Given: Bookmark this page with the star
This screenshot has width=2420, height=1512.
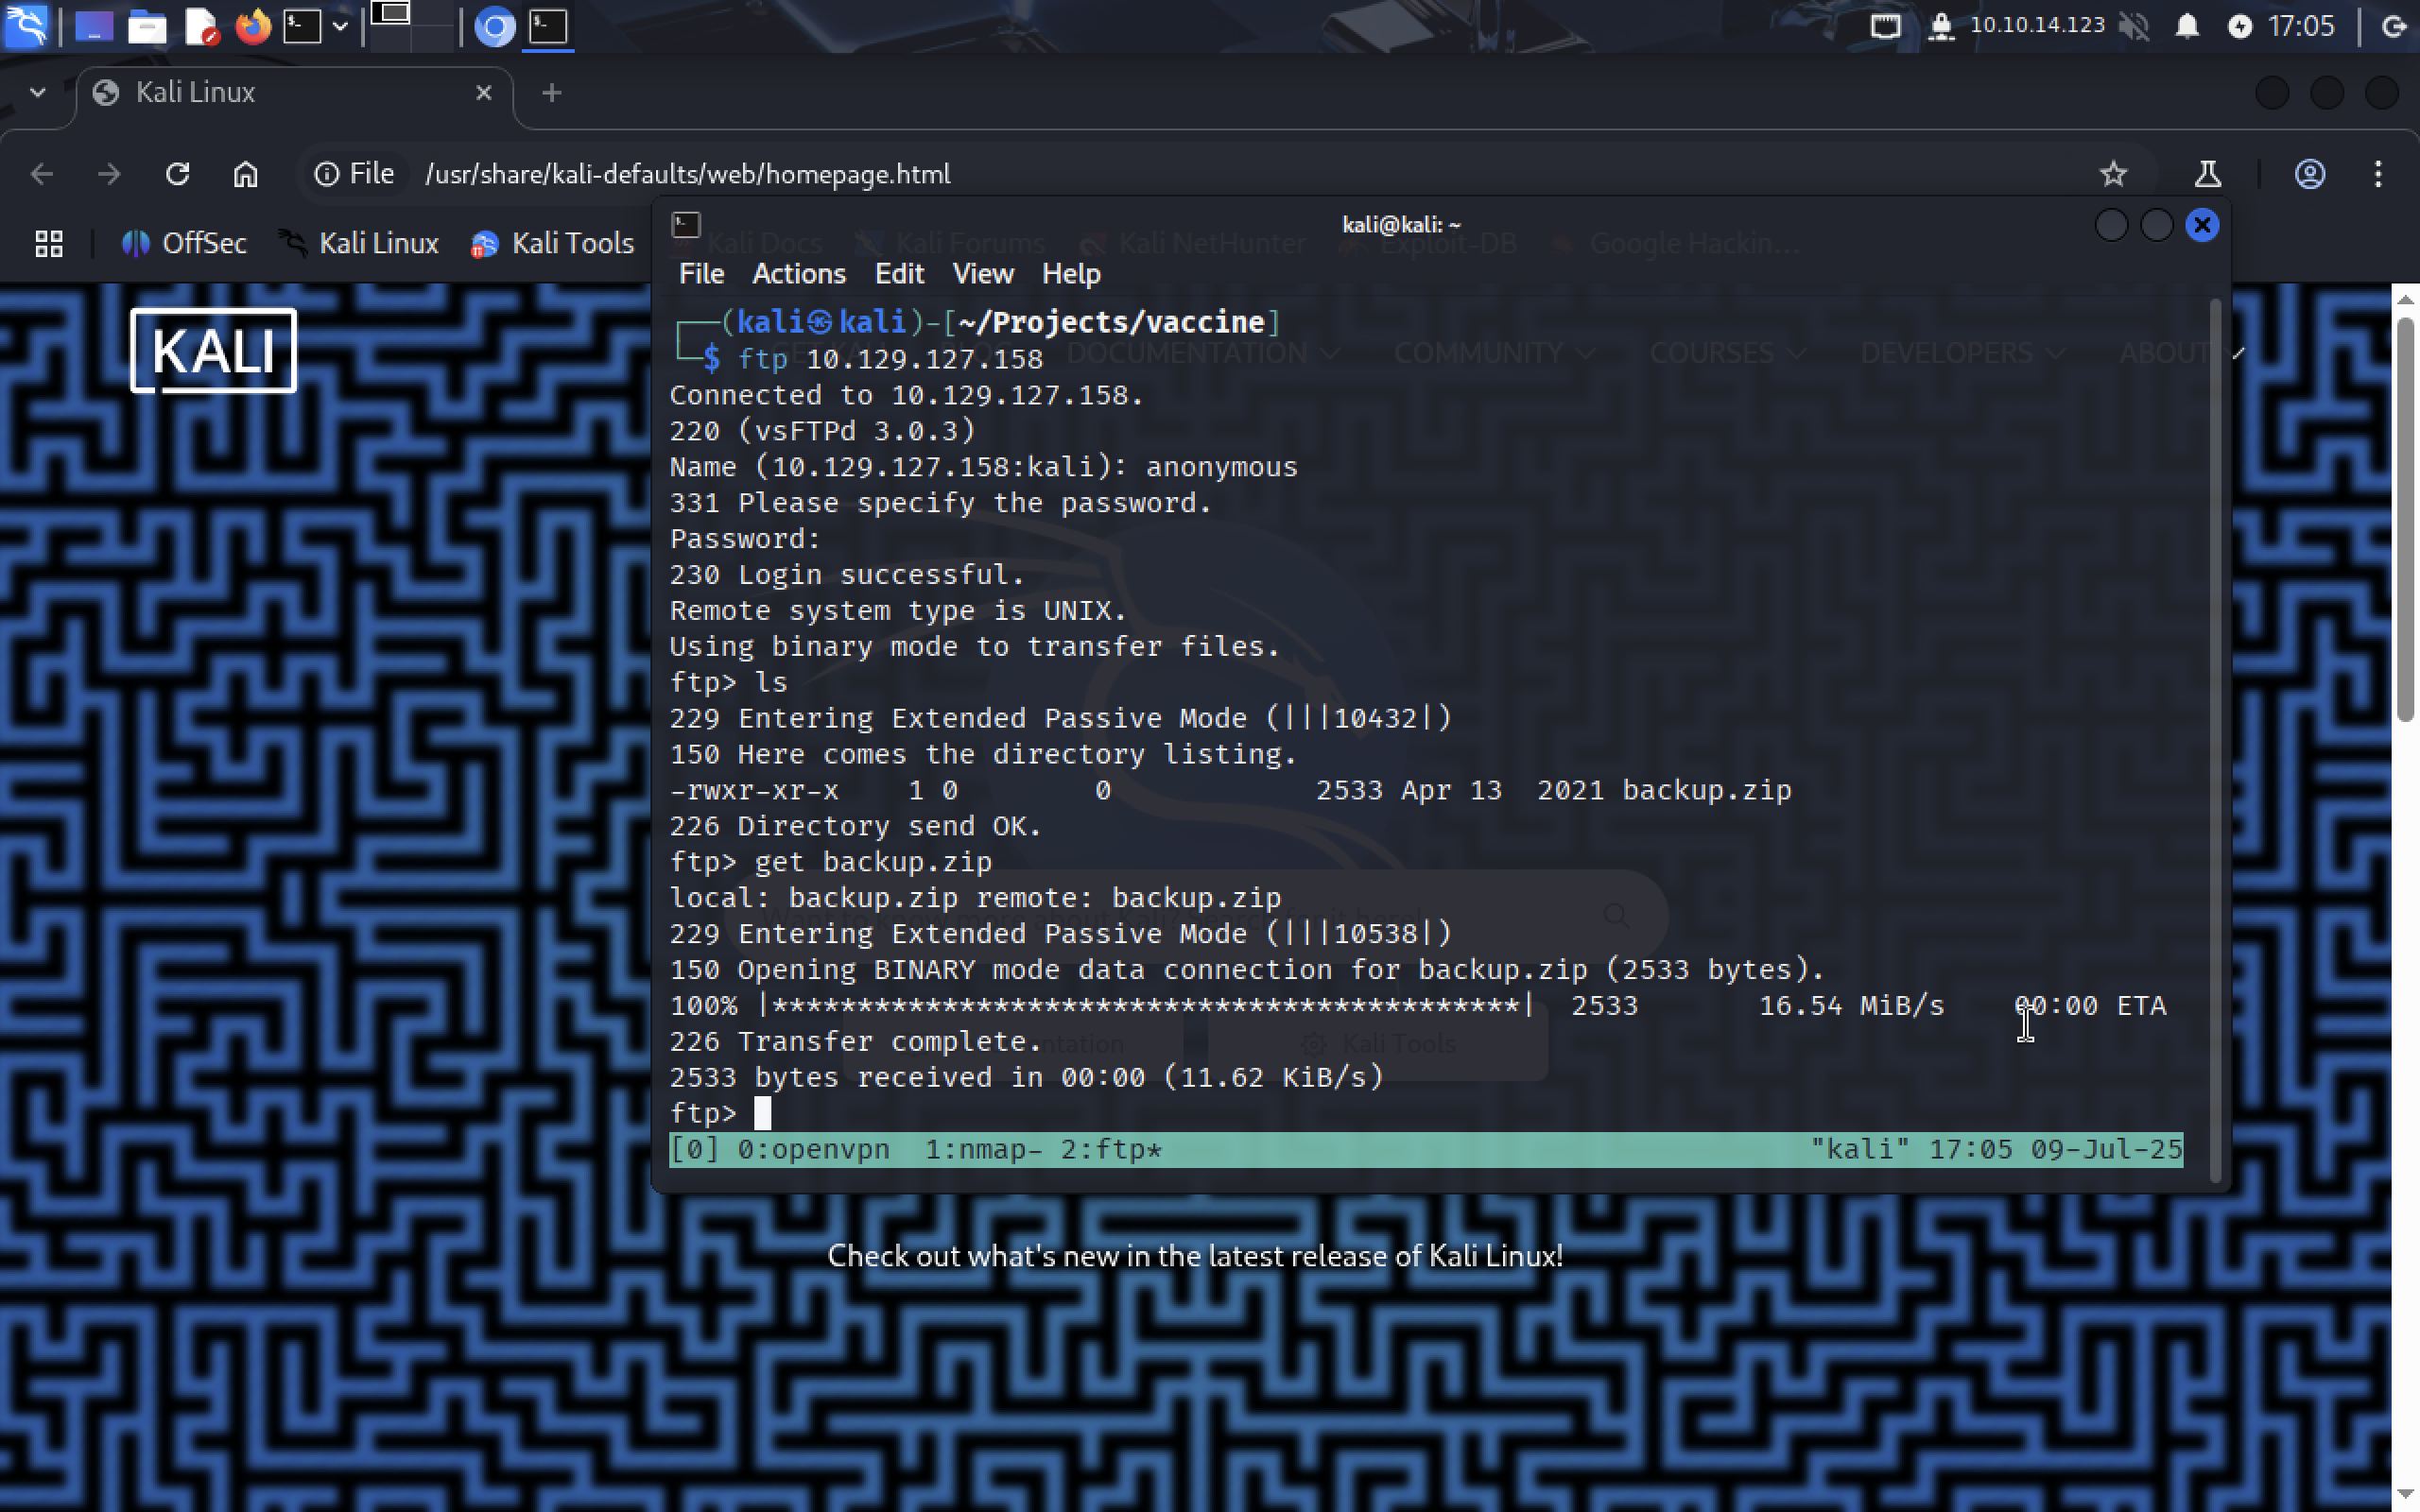Looking at the screenshot, I should [2112, 174].
